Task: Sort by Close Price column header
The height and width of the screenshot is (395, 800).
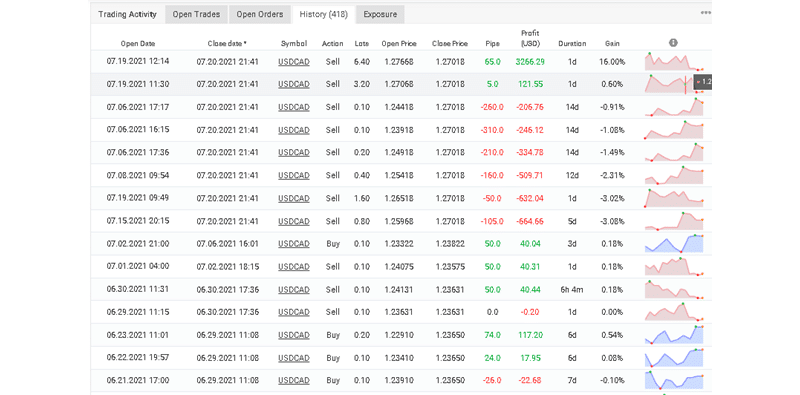Action: [449, 44]
